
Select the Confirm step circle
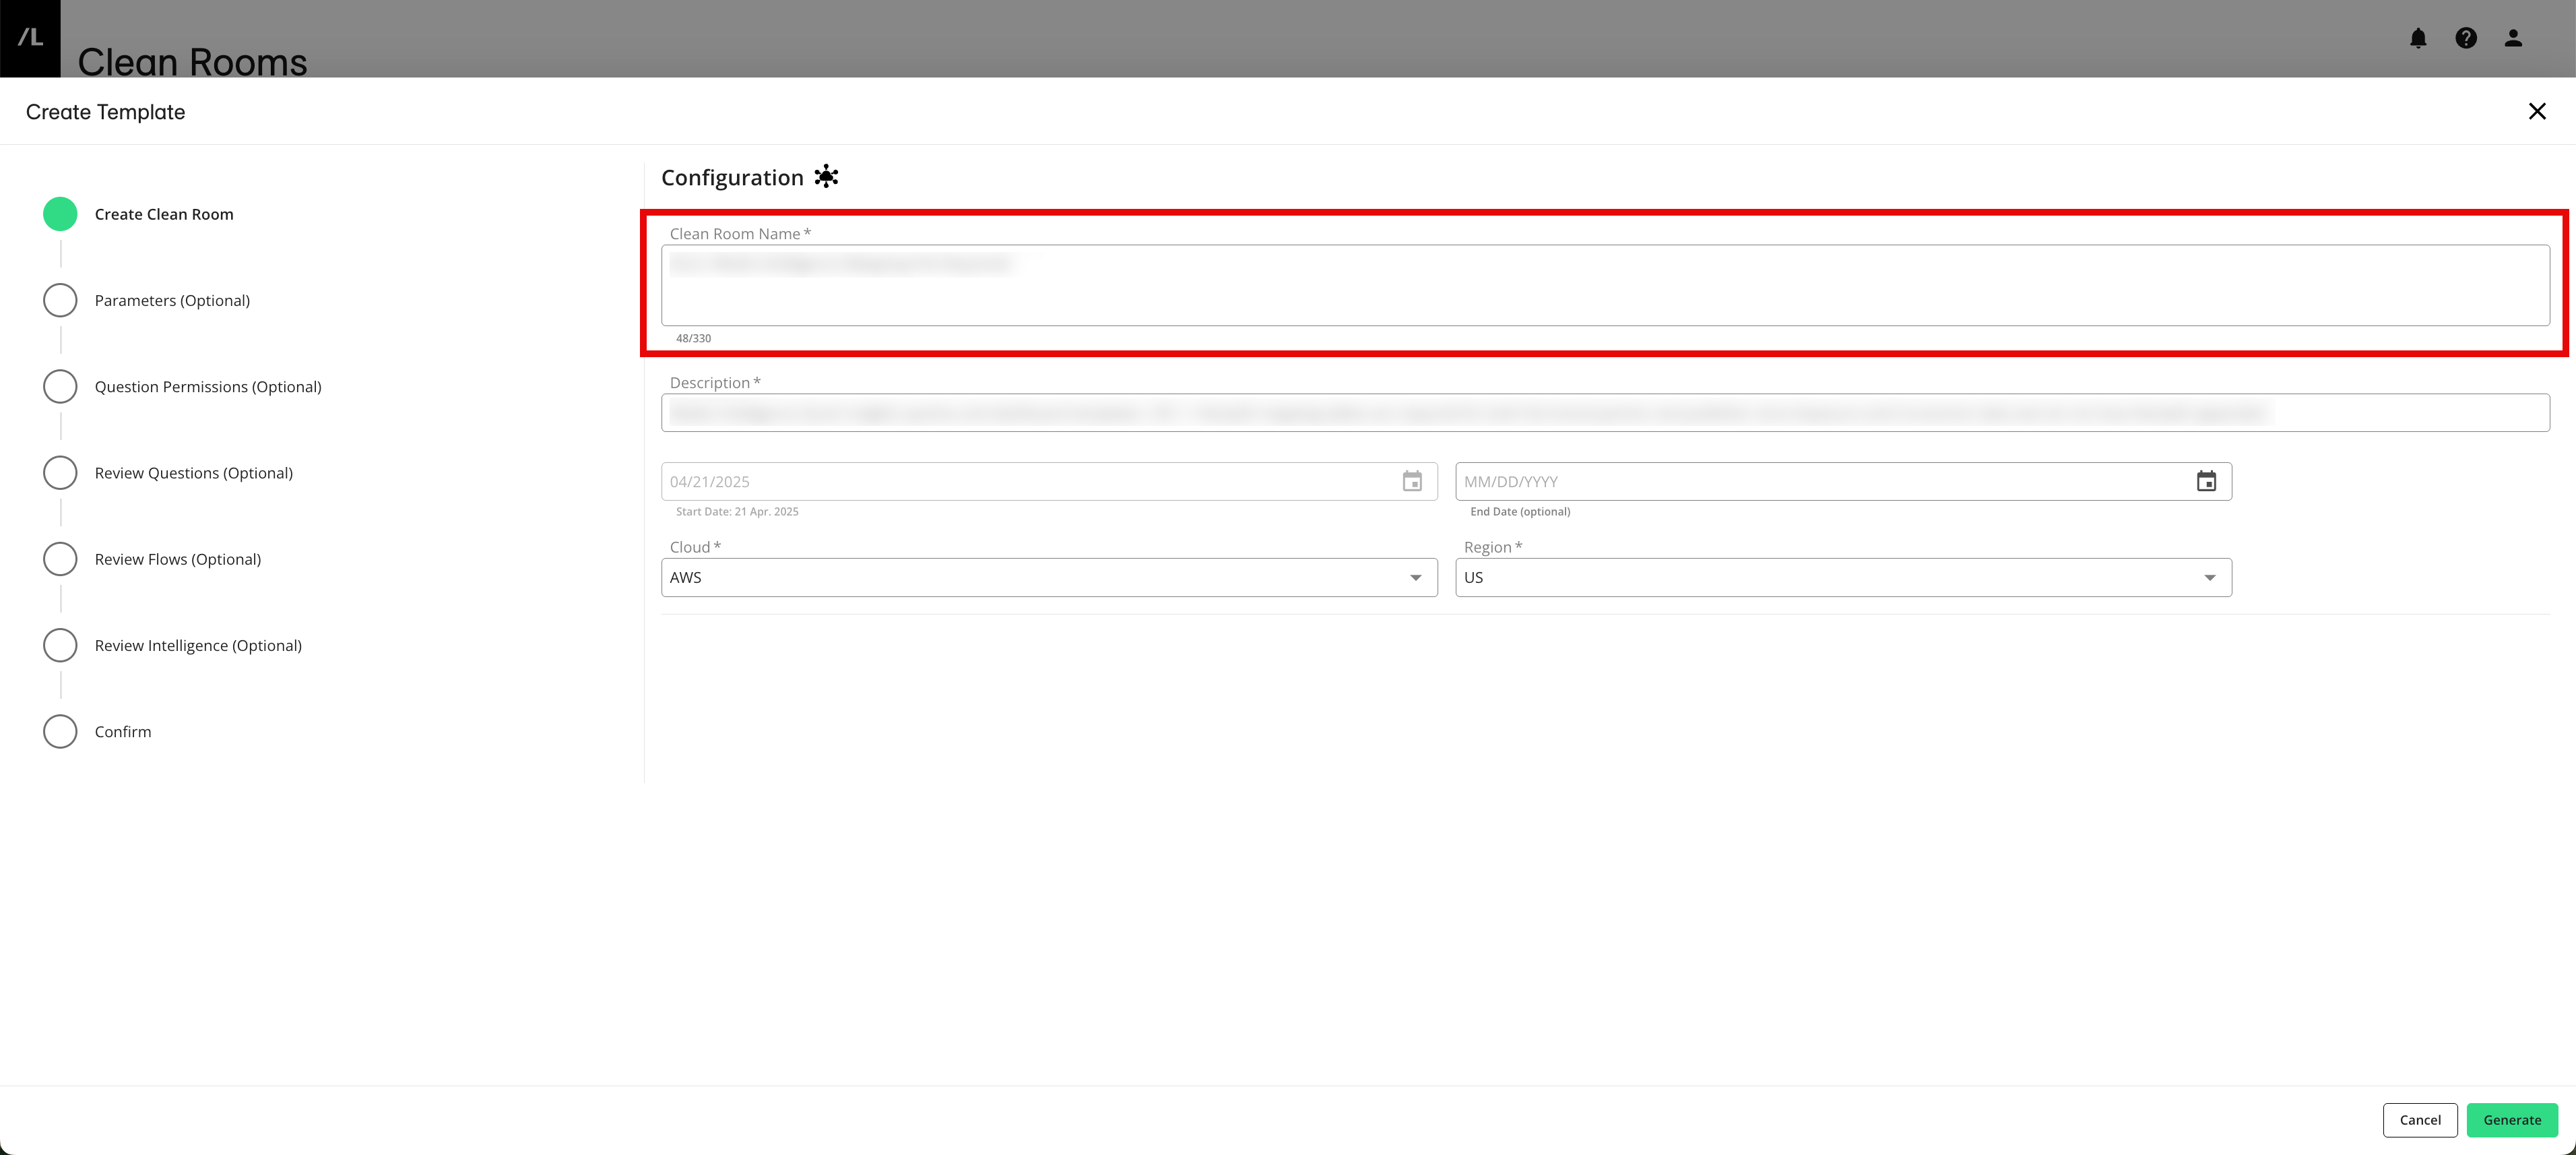(x=60, y=731)
